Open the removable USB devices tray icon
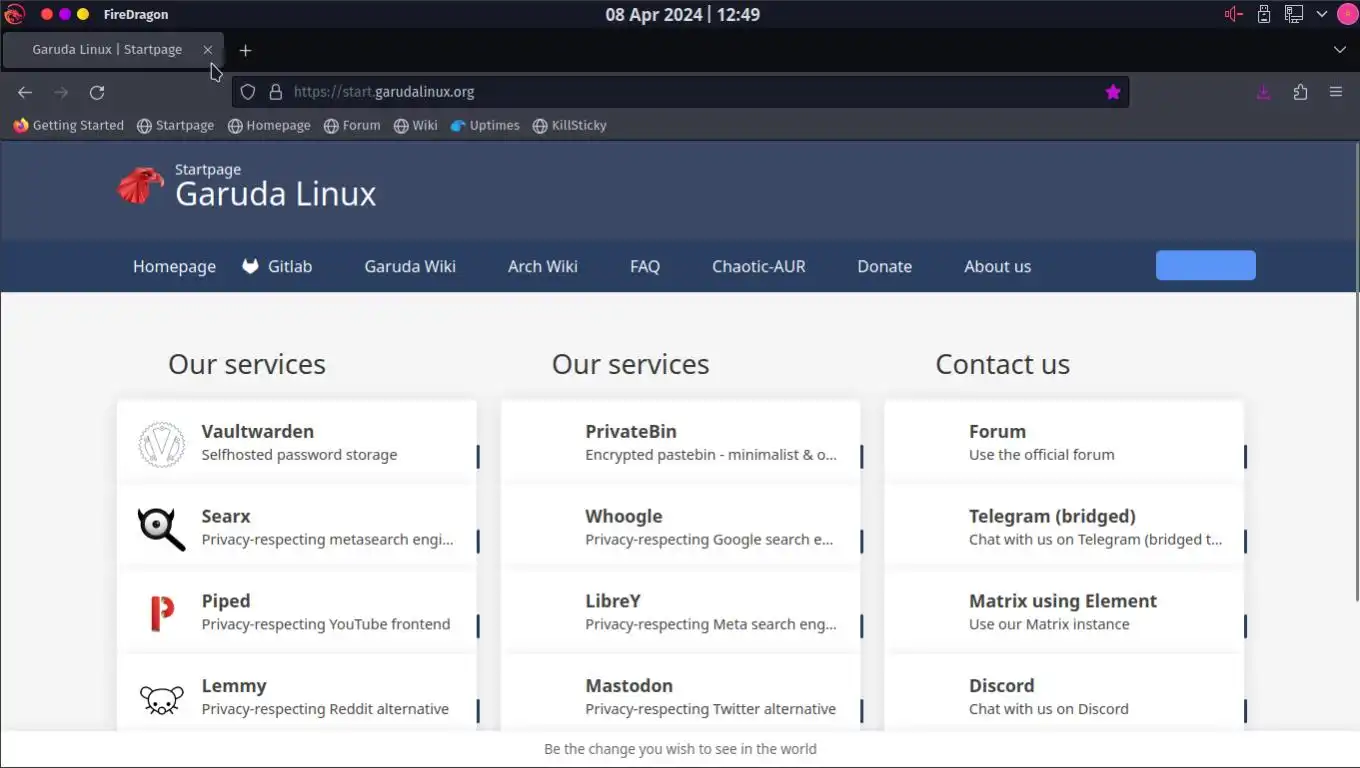1360x768 pixels. pos(1264,14)
